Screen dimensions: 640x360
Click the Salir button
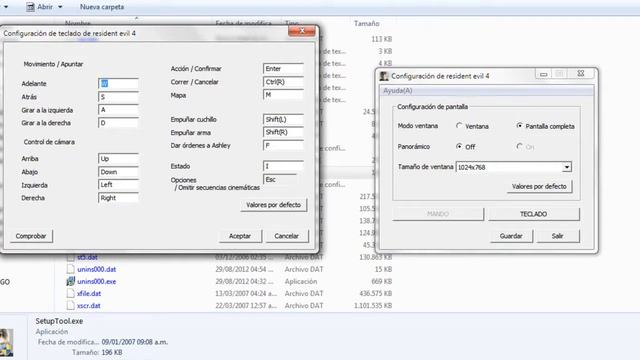pyautogui.click(x=558, y=236)
